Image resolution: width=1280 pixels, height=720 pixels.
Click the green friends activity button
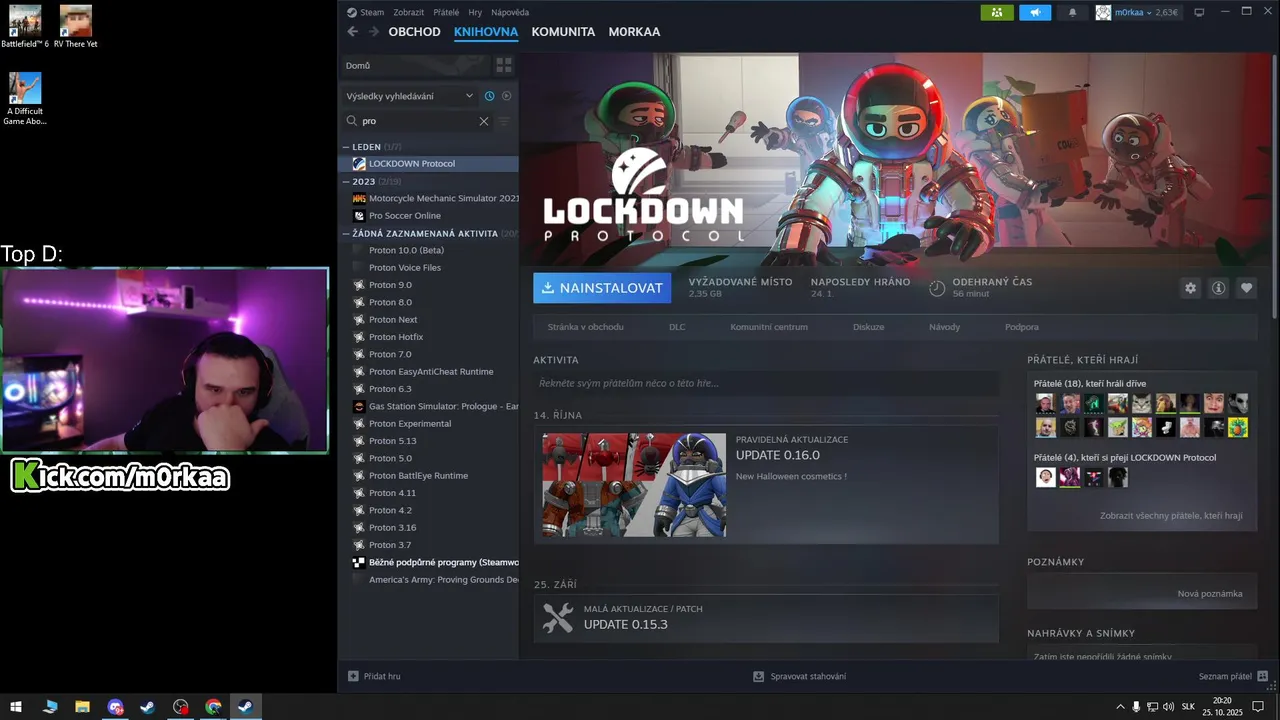point(997,12)
